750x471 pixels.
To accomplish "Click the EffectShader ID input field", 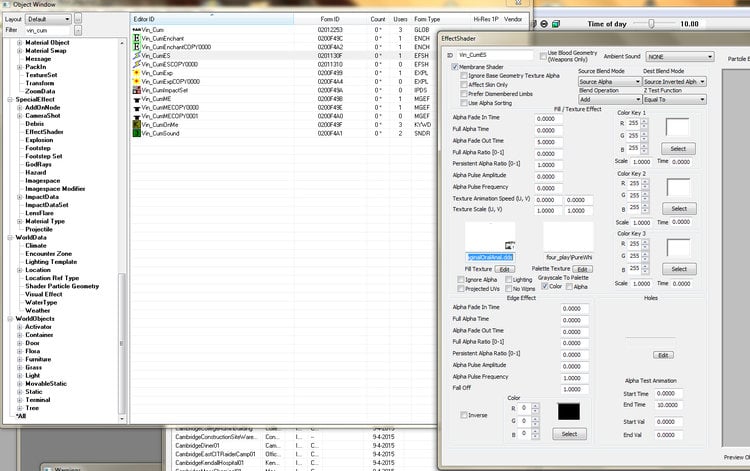I will tap(495, 55).
